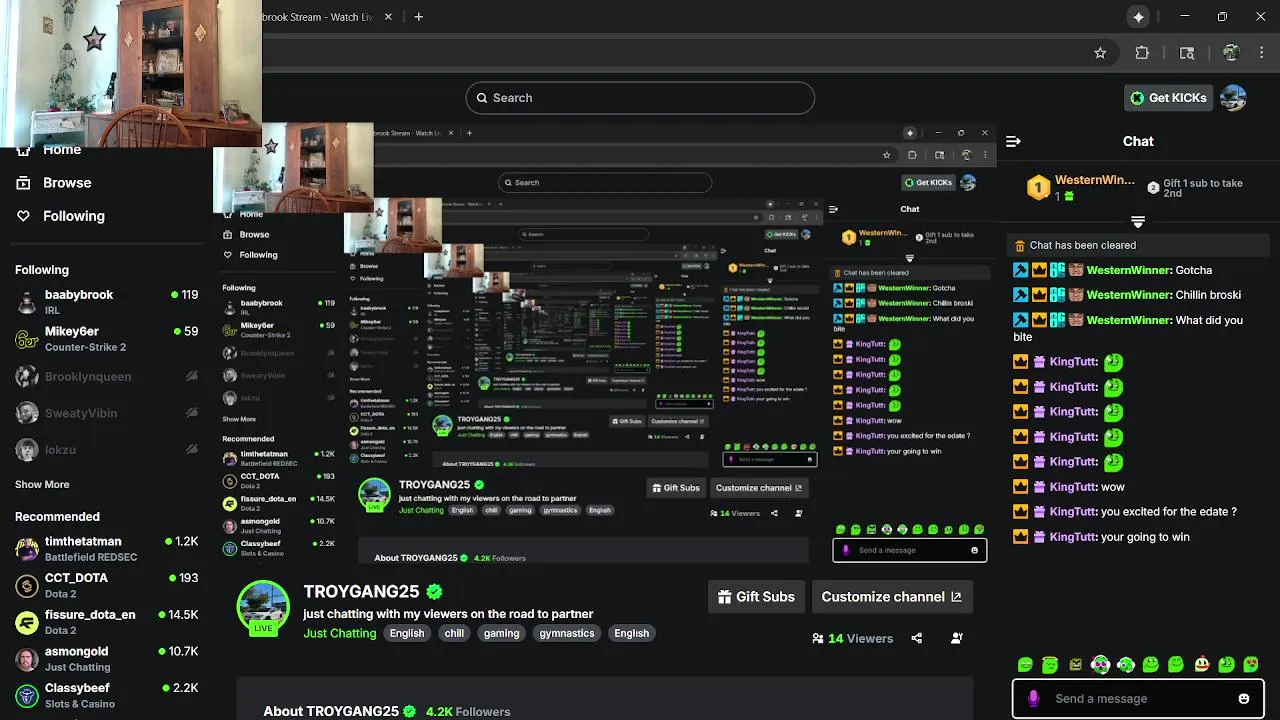Screen dimensions: 1280x720
Task: Open a new browser tab with the plus button
Action: [x=418, y=17]
